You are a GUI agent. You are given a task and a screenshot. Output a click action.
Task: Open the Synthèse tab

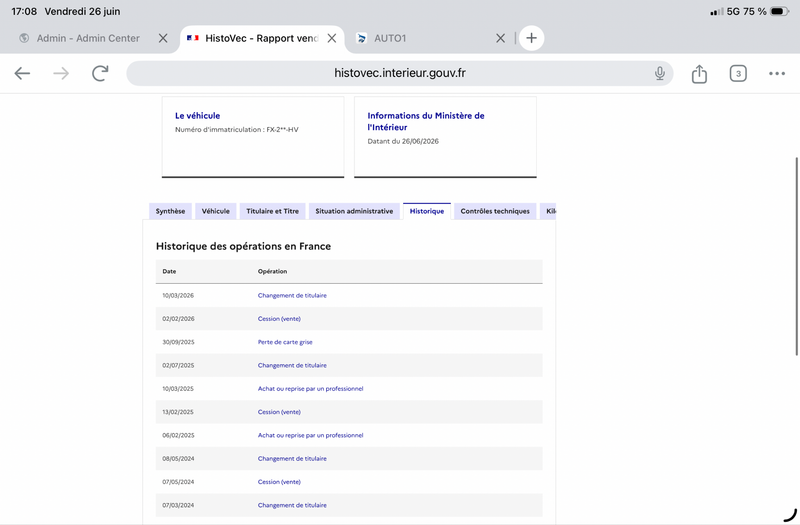170,211
